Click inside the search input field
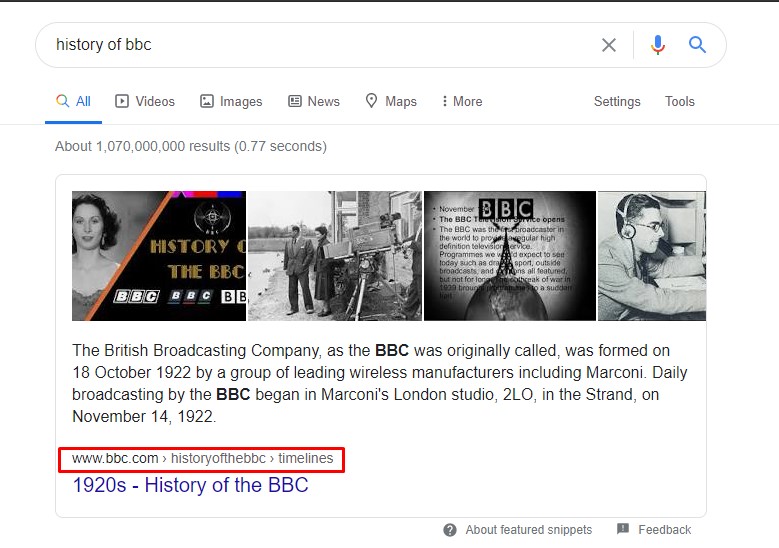The image size is (779, 548). click(320, 45)
